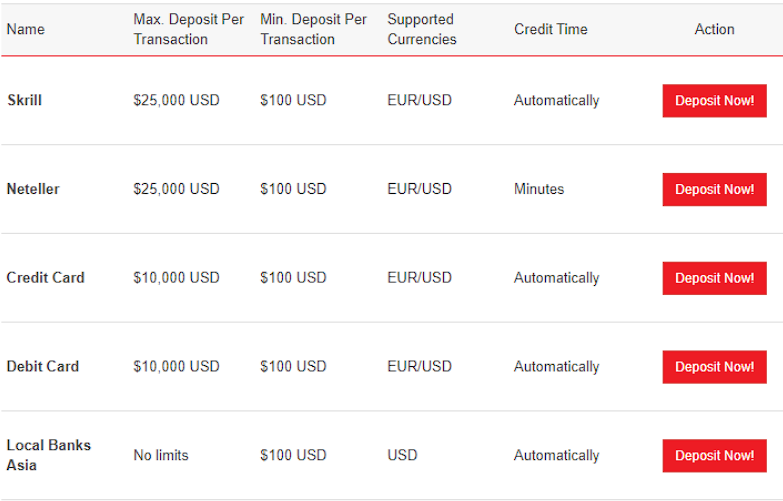Click the Supported Currencies column header

tap(422, 29)
